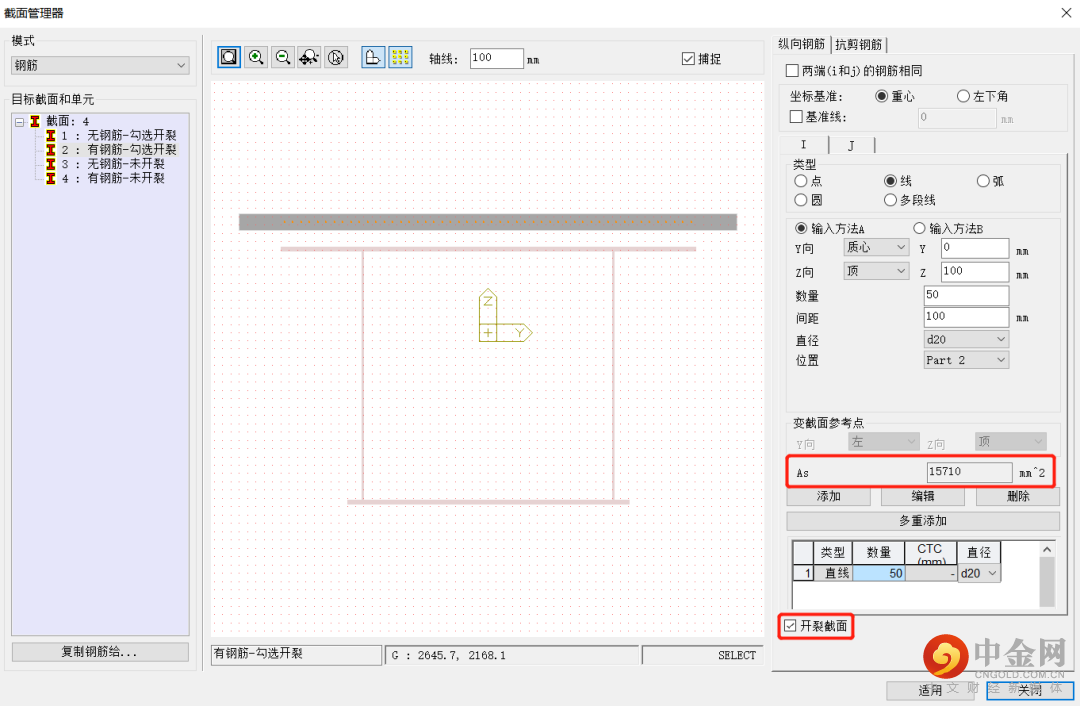Click the 关闭 close button
This screenshot has width=1080, height=706.
click(x=1030, y=690)
